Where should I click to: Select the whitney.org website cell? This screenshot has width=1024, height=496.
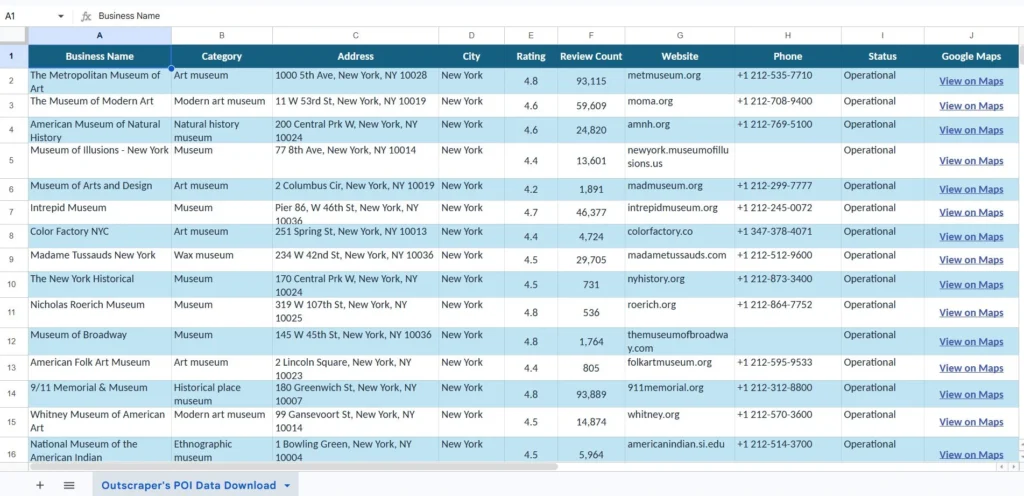pos(680,422)
